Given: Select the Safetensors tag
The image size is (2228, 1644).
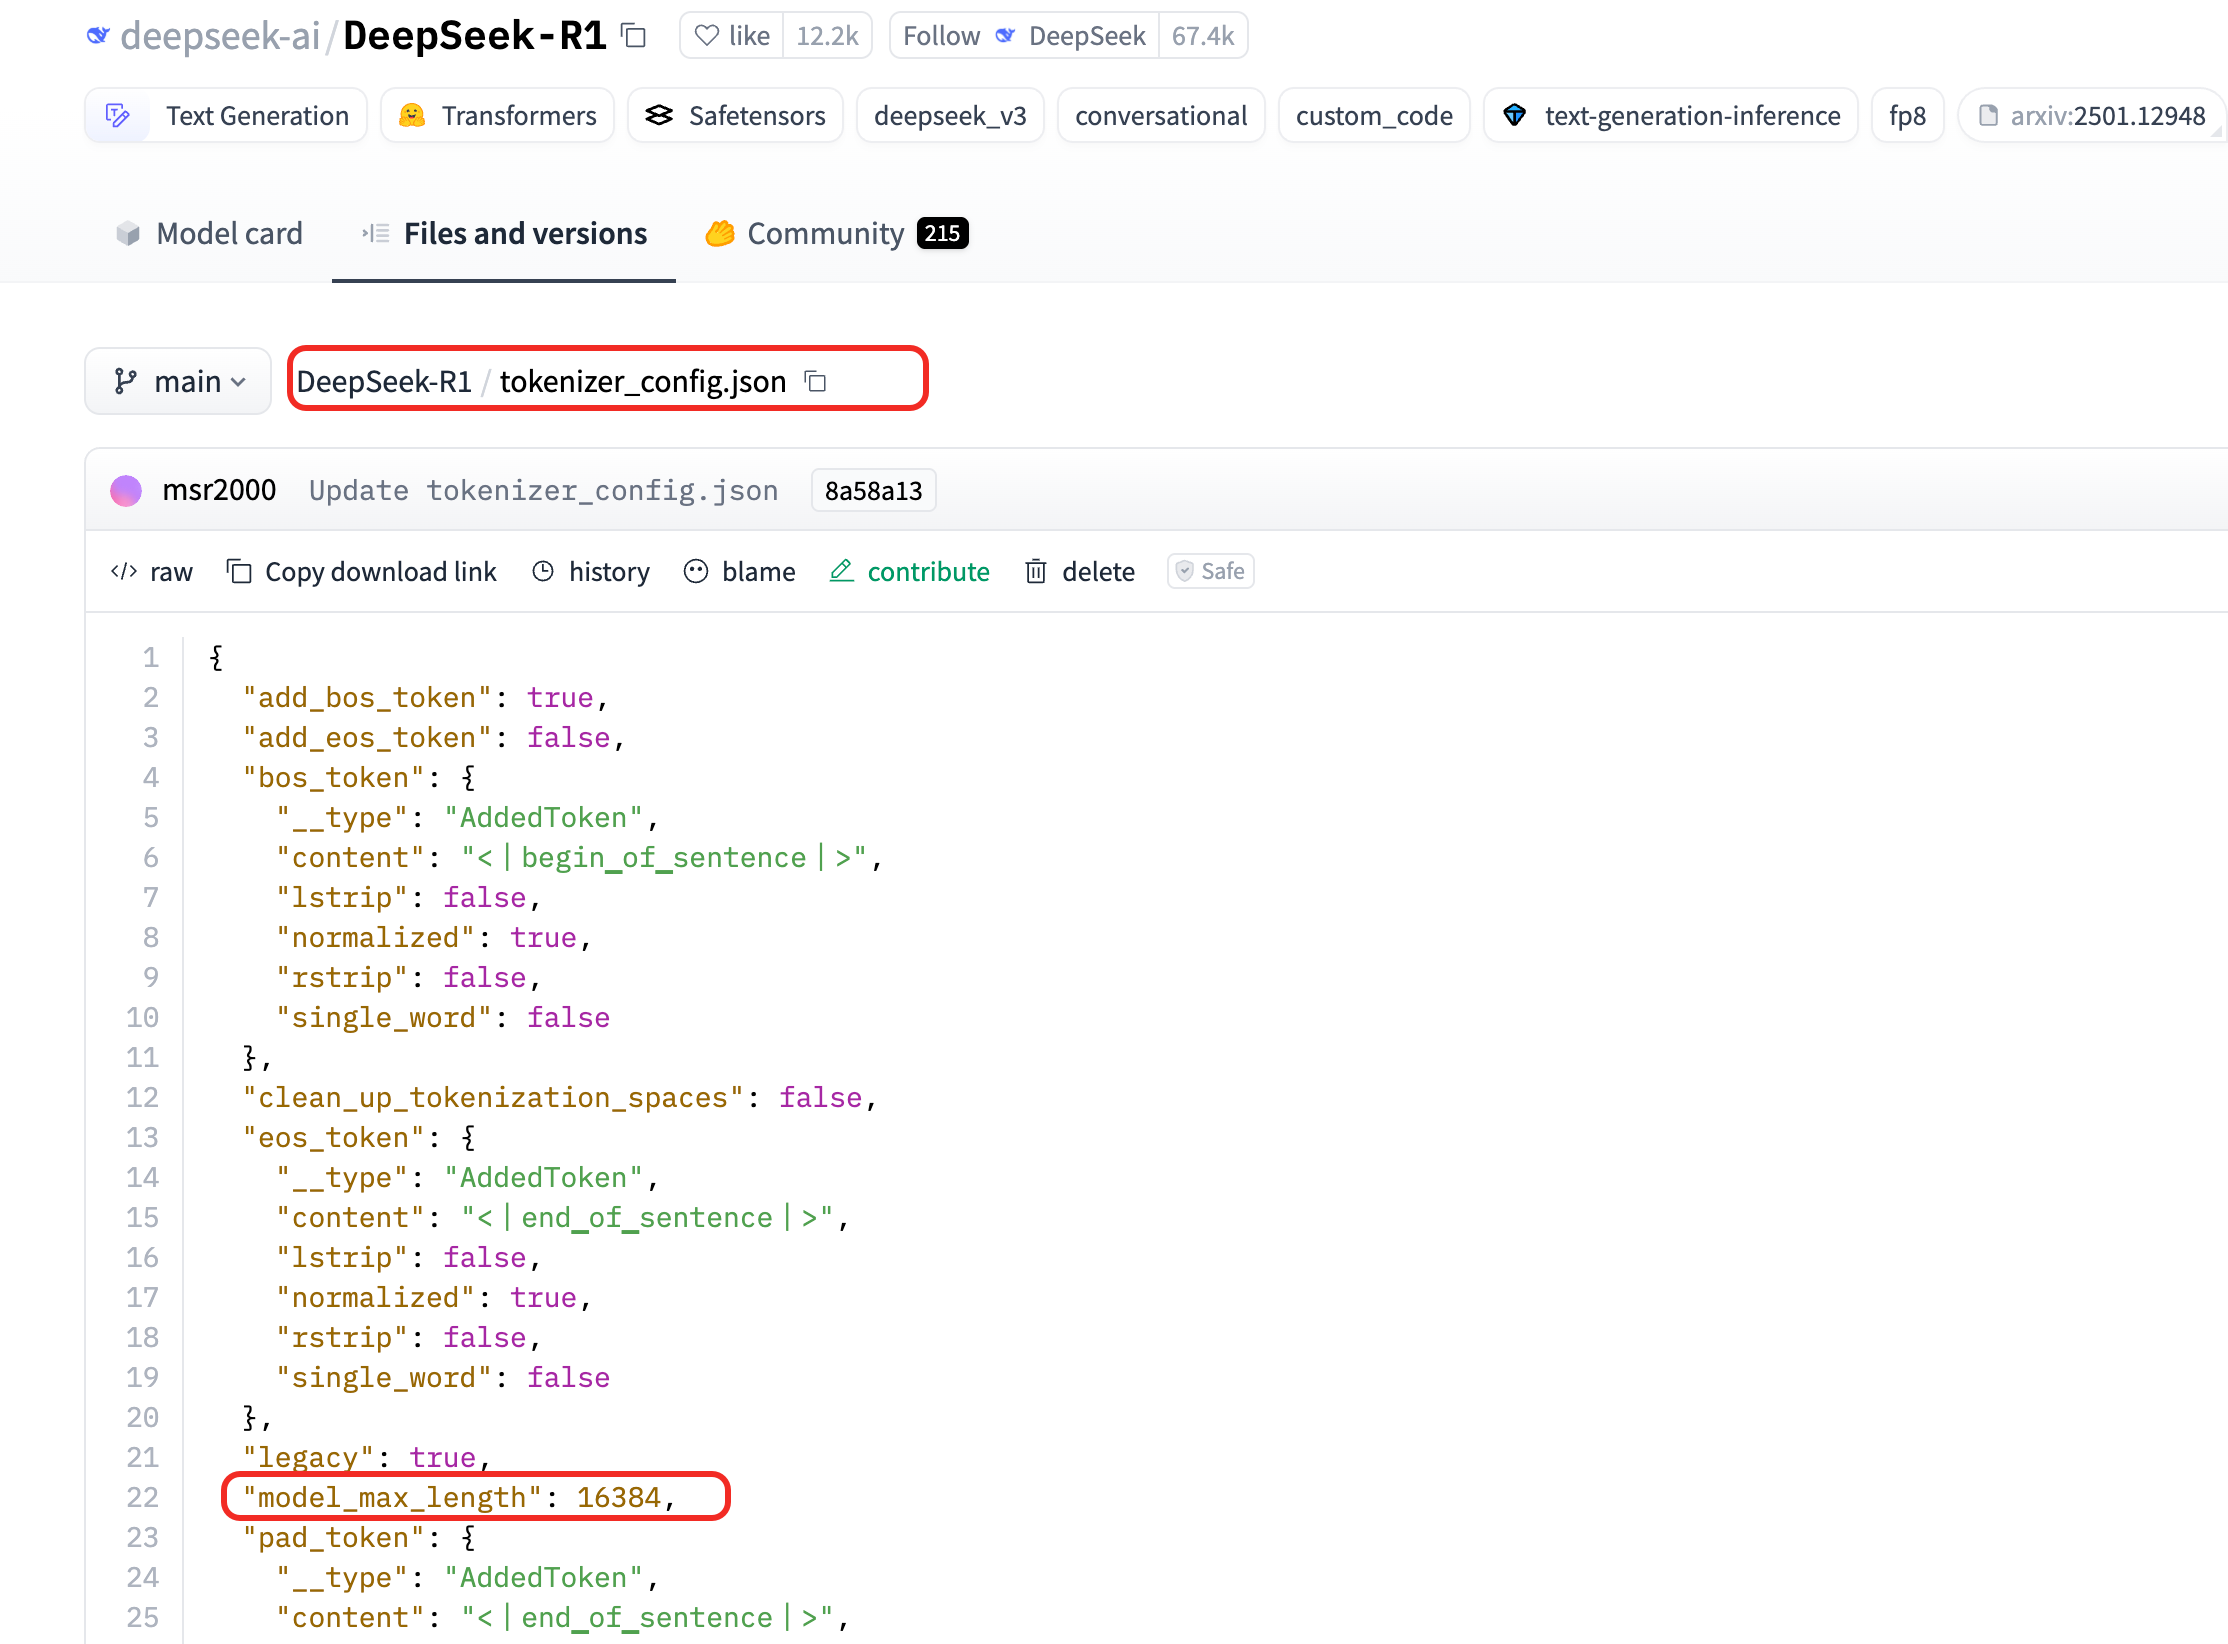Looking at the screenshot, I should click(x=735, y=116).
